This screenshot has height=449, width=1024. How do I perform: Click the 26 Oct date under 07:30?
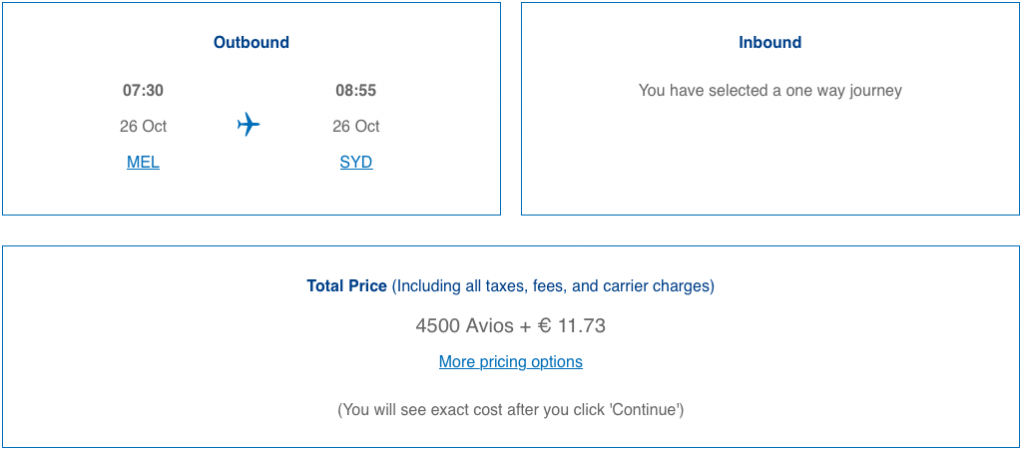click(x=143, y=126)
